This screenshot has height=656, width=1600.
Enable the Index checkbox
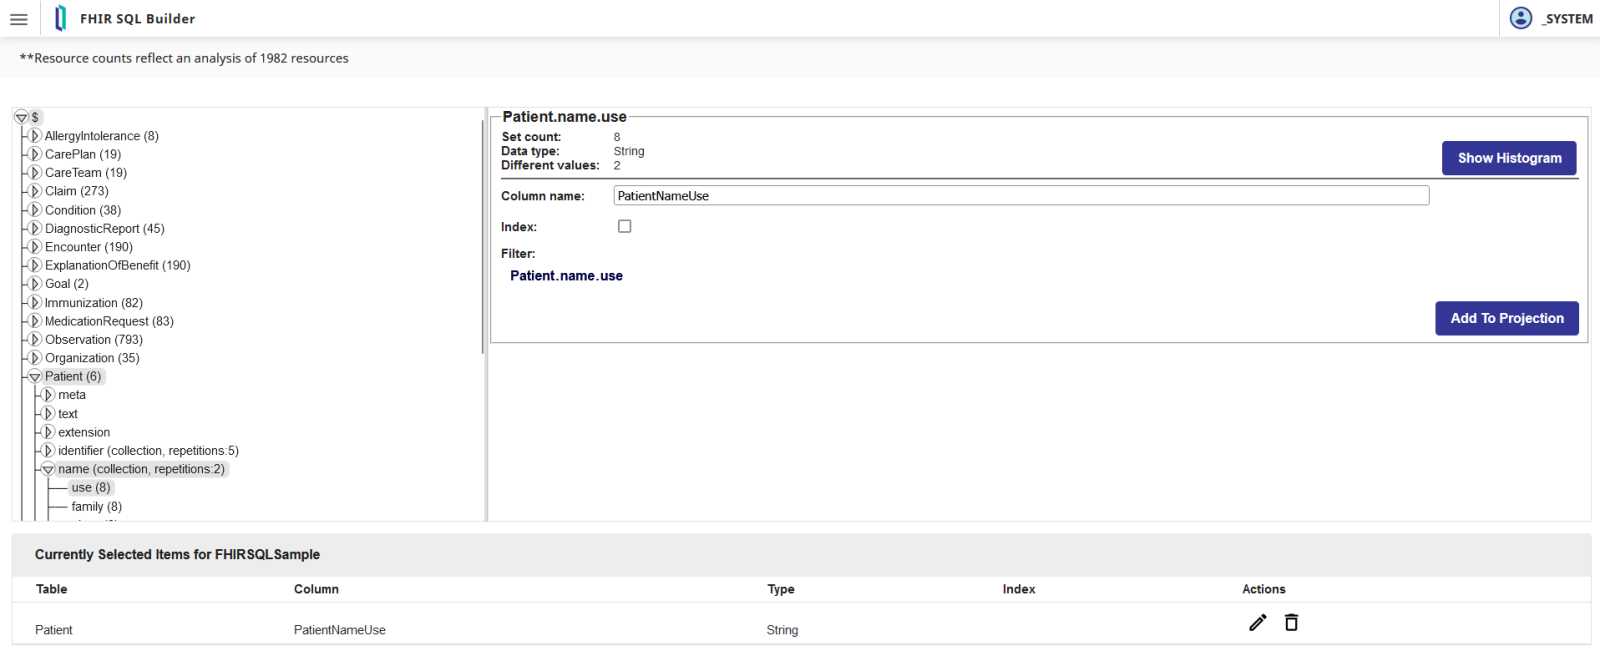(625, 227)
